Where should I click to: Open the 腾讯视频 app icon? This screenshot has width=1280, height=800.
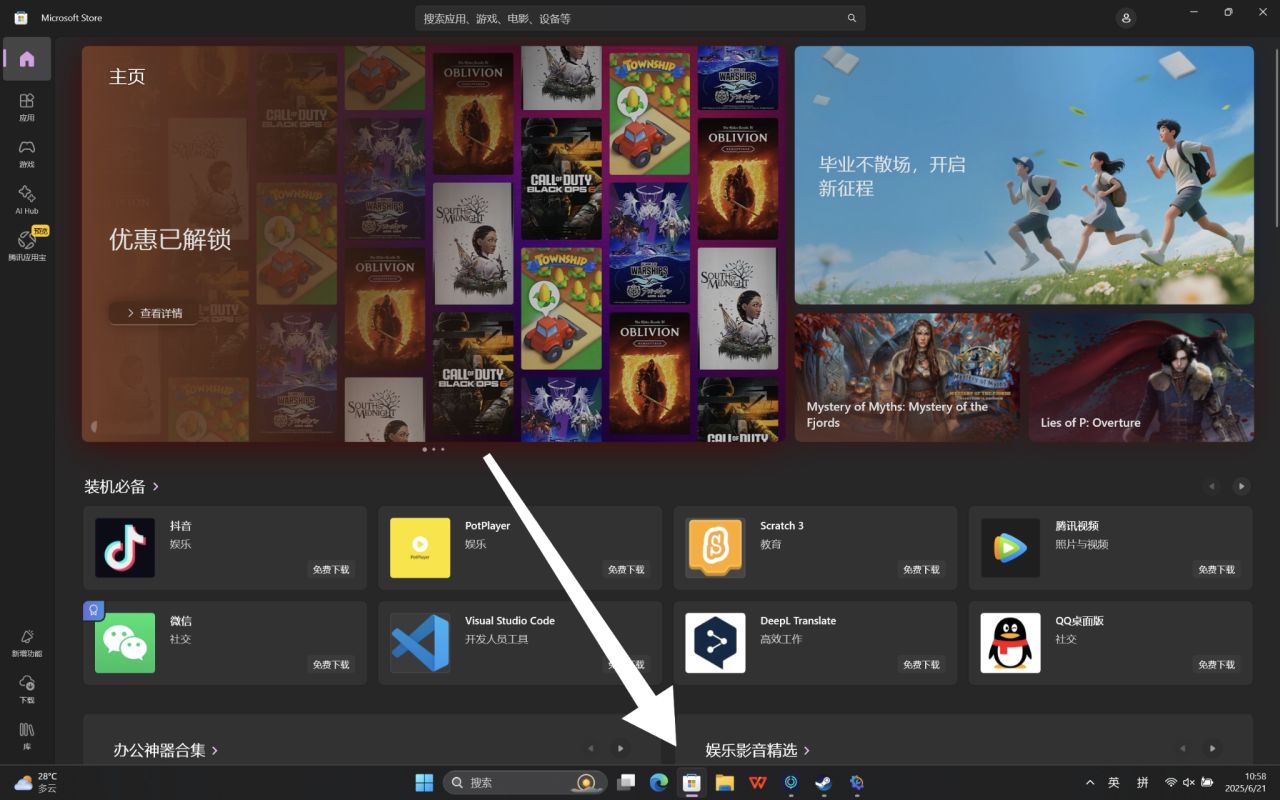pyautogui.click(x=1010, y=547)
